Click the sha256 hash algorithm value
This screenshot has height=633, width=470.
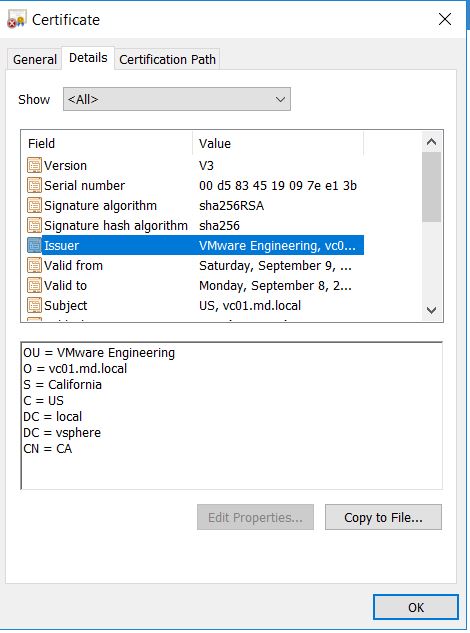coord(219,226)
